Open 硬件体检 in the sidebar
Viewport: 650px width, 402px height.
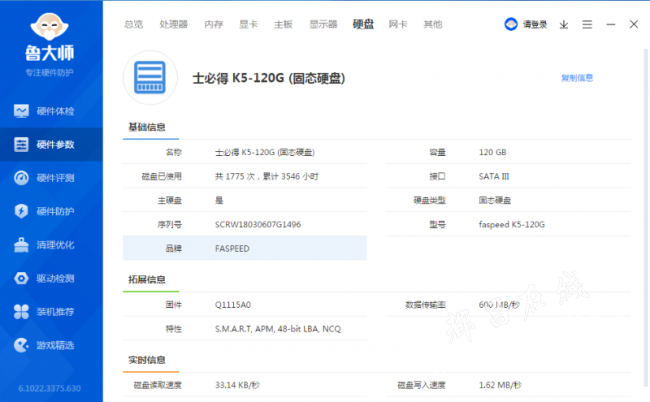(51, 111)
